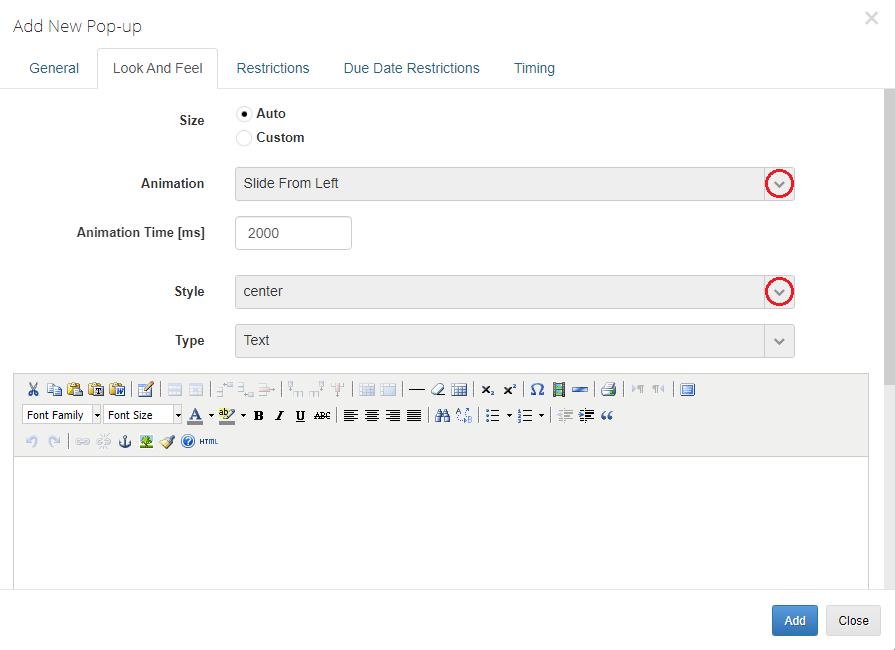Click the insert image tree icon
895x650 pixels.
click(146, 441)
